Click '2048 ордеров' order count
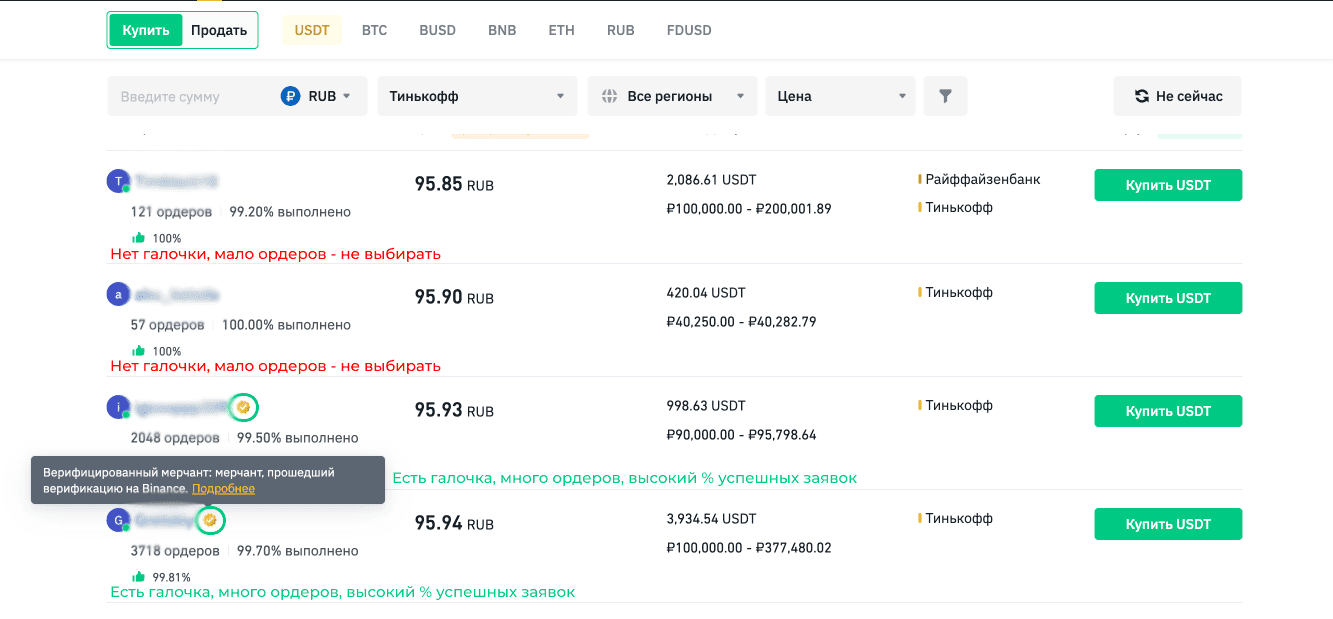 pyautogui.click(x=175, y=438)
